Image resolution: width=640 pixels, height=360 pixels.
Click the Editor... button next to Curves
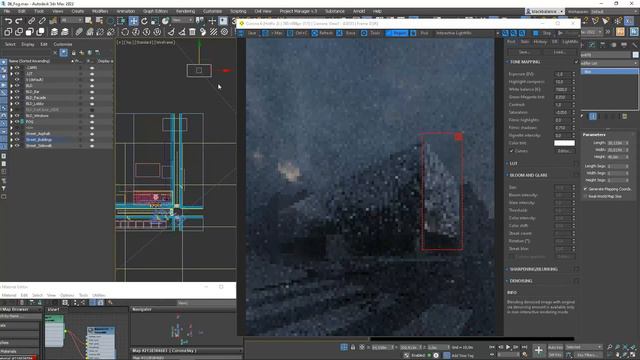[x=564, y=151]
